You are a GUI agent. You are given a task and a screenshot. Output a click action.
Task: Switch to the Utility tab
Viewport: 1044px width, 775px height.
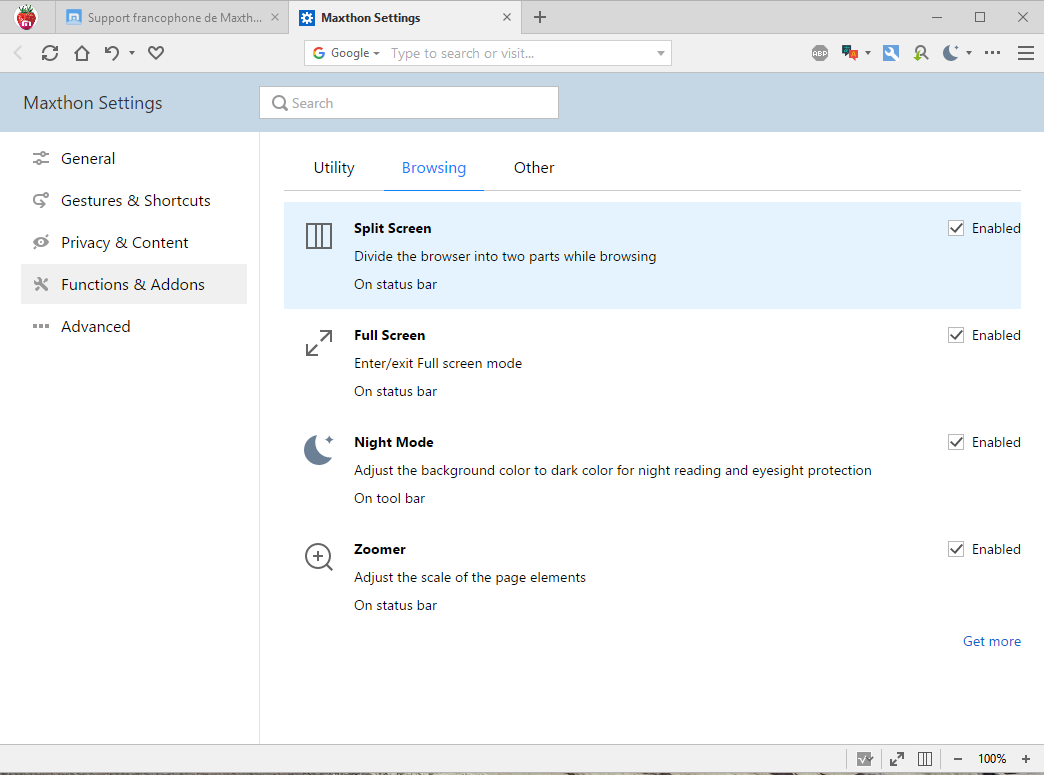pos(334,168)
